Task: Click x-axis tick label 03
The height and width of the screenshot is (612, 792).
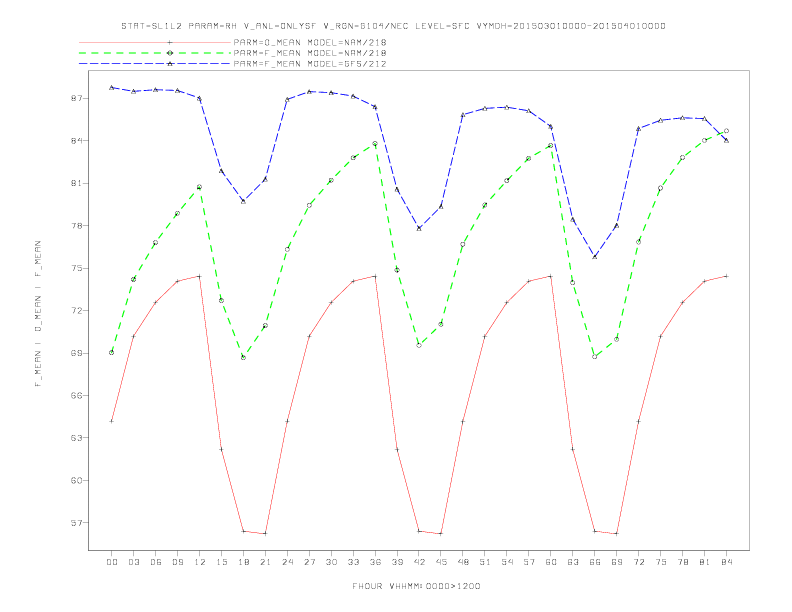Action: pos(133,562)
